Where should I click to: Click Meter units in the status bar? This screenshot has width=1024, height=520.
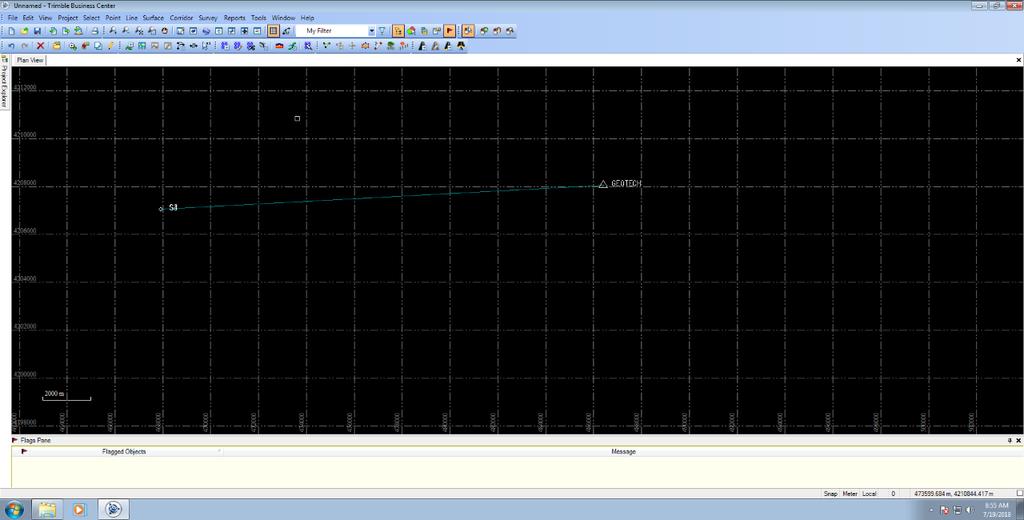pyautogui.click(x=850, y=494)
